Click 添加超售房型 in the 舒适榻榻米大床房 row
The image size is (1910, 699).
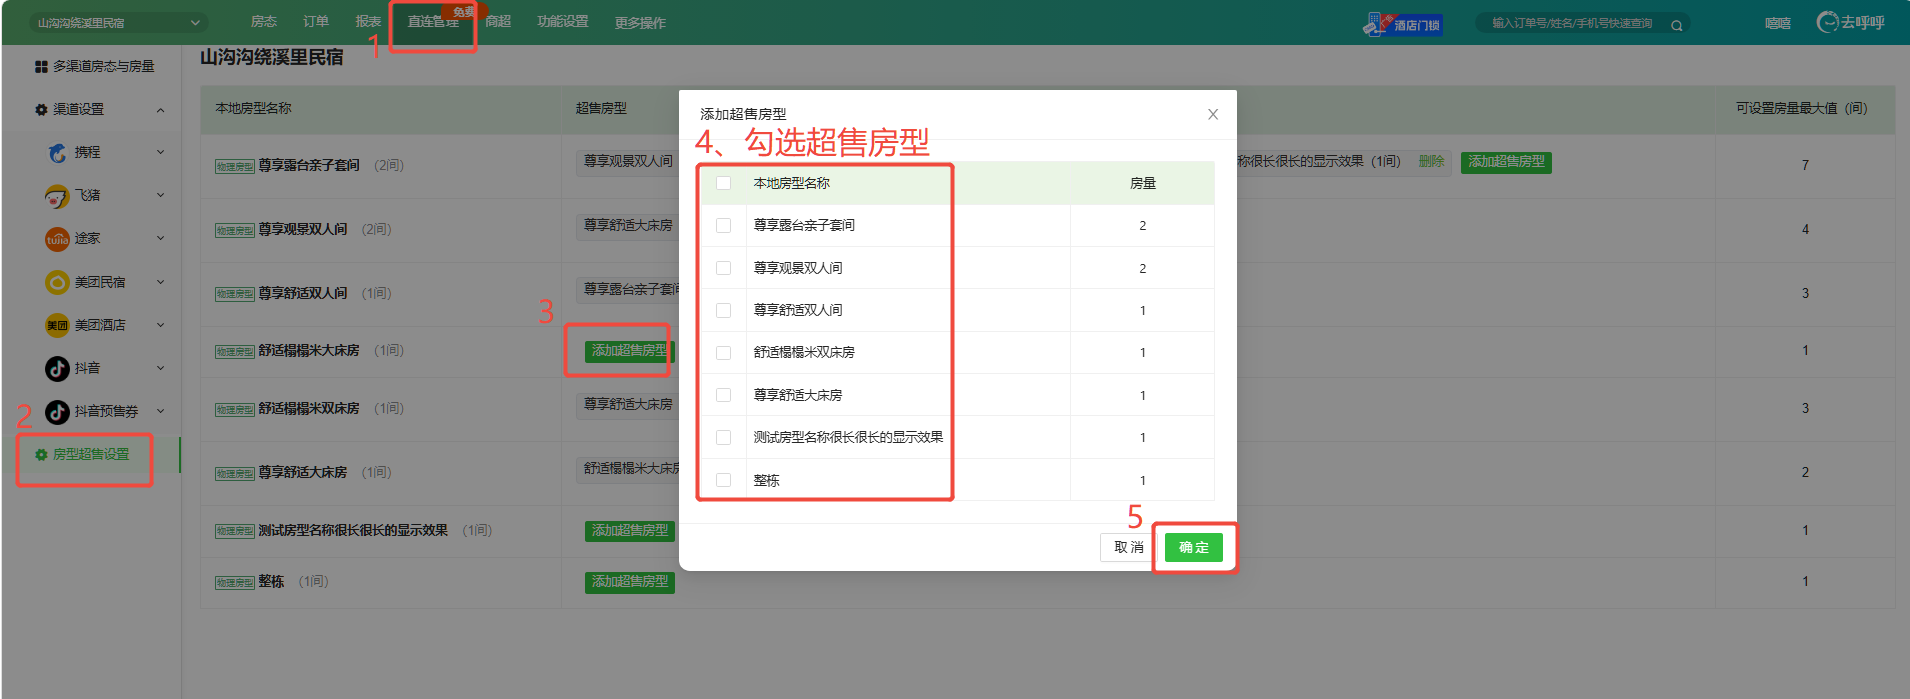pos(630,351)
